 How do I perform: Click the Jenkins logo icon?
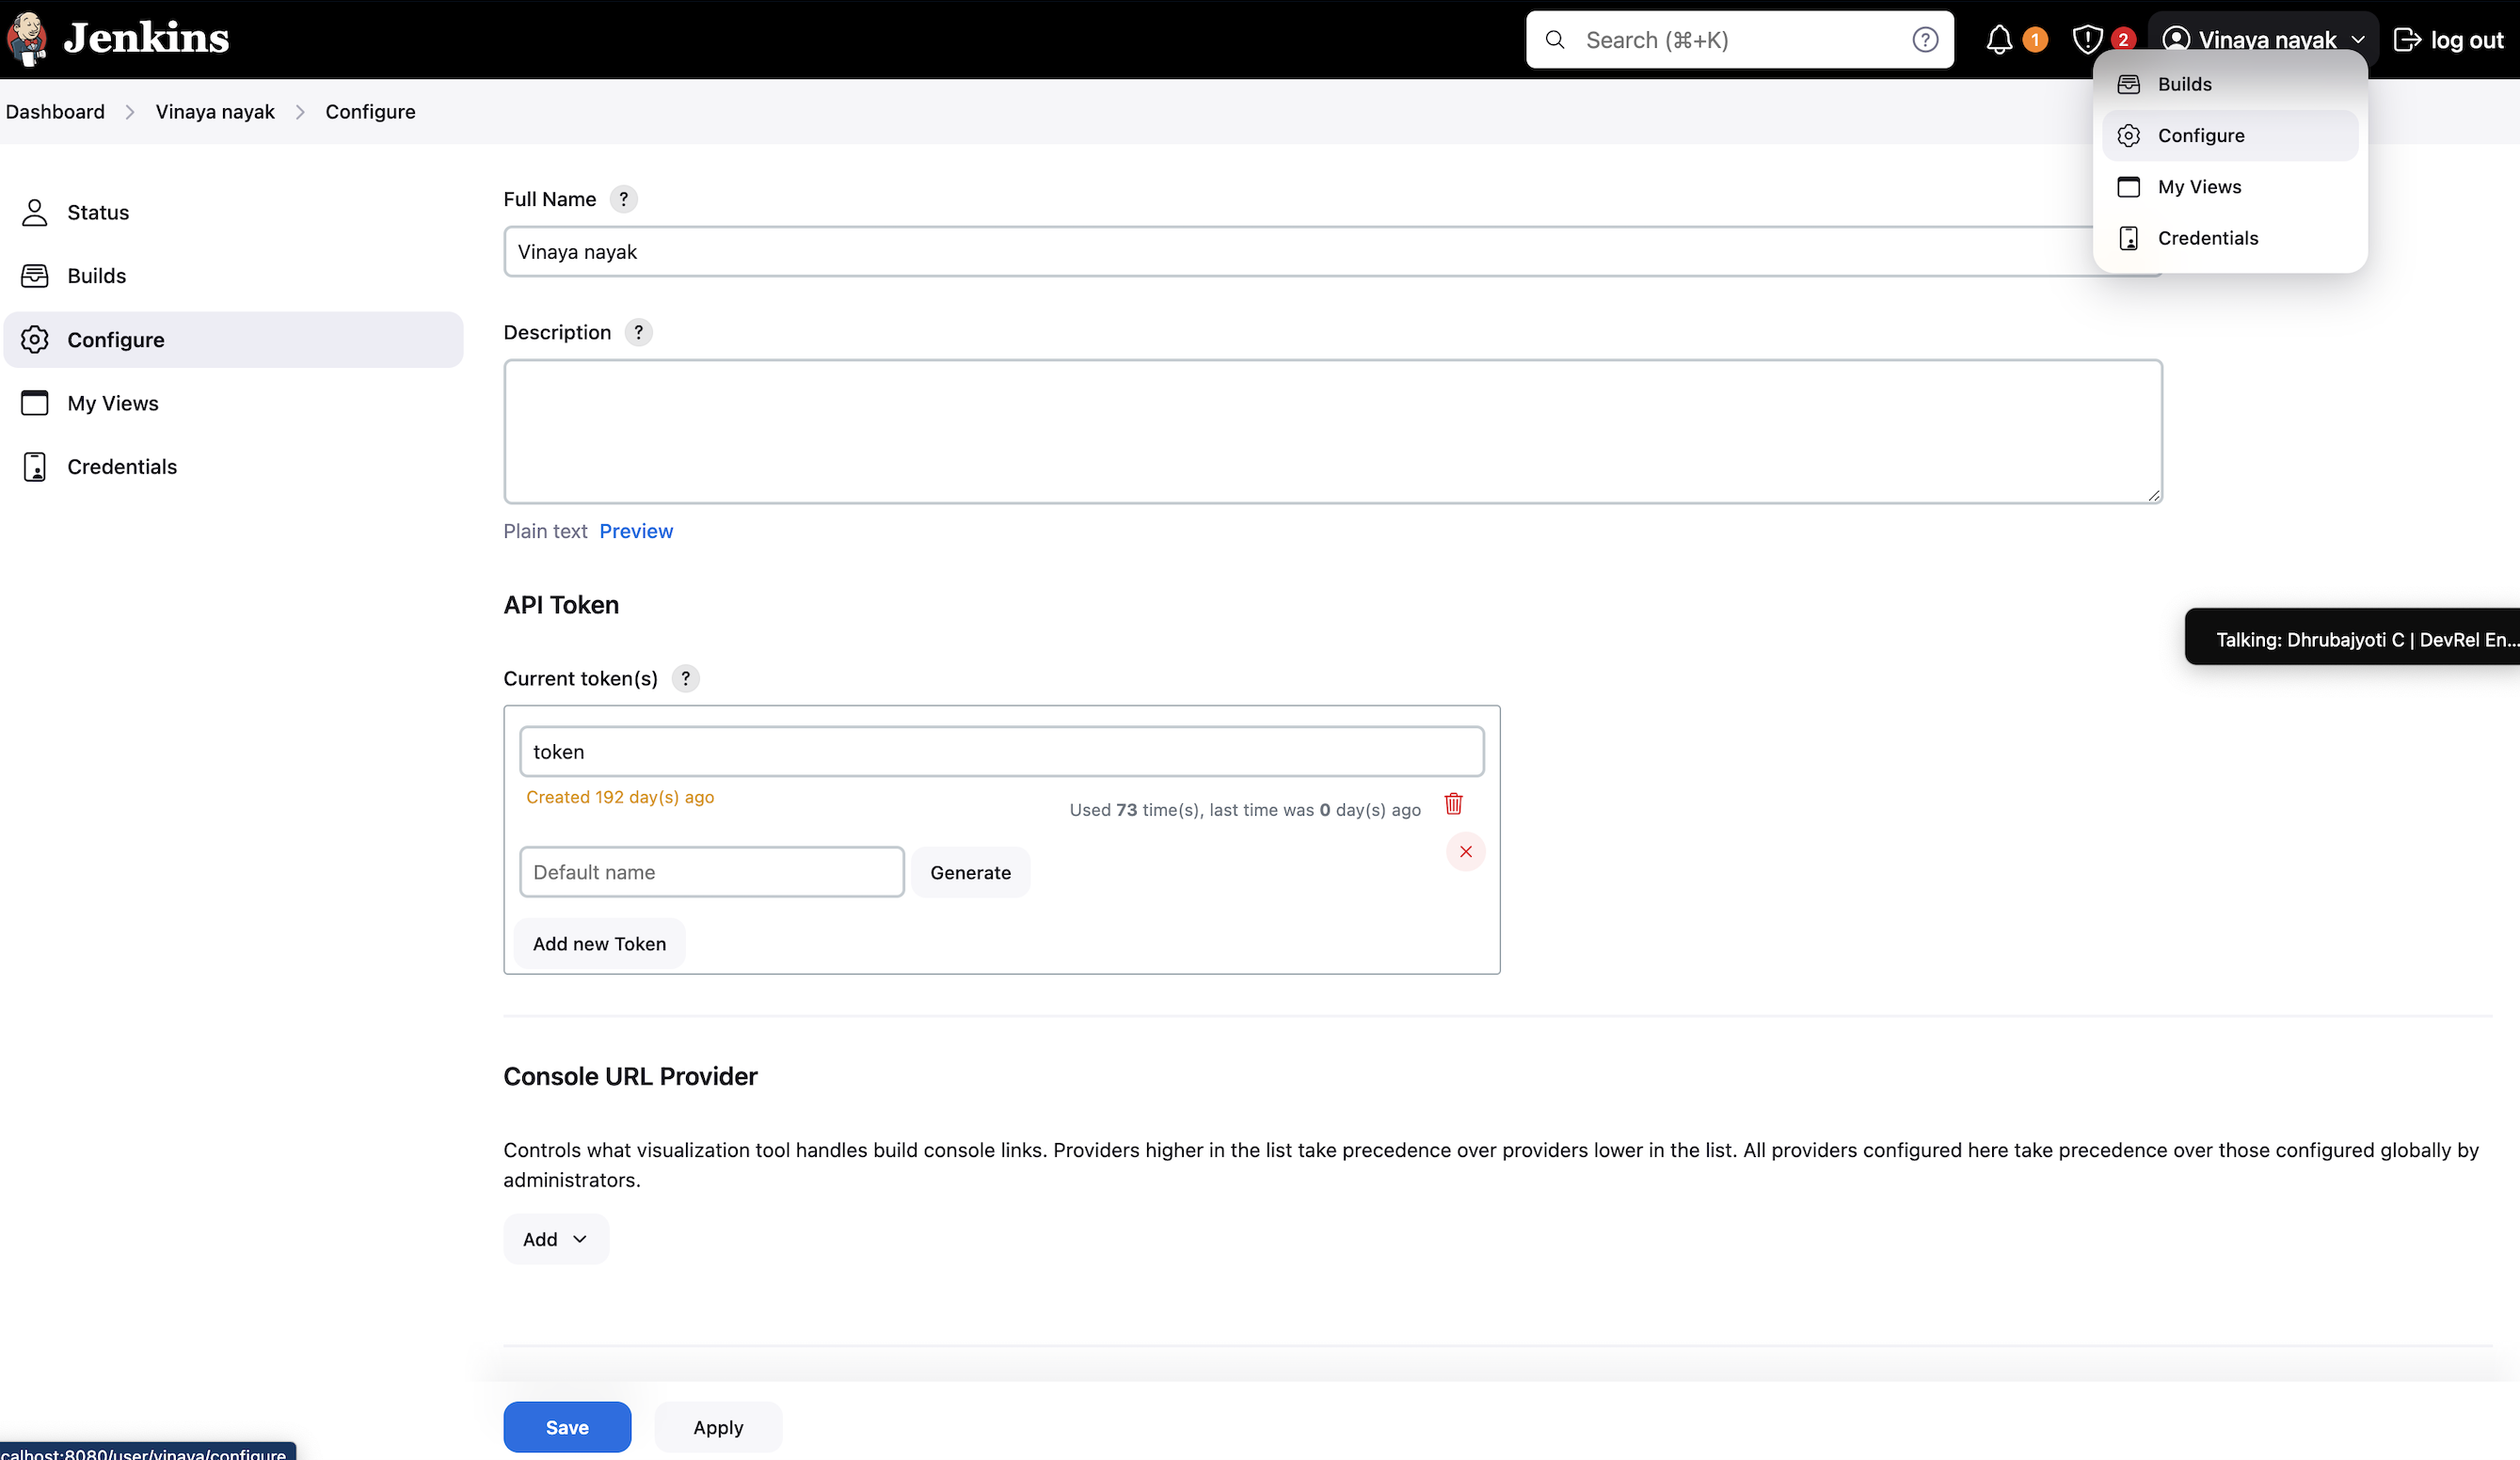point(28,38)
